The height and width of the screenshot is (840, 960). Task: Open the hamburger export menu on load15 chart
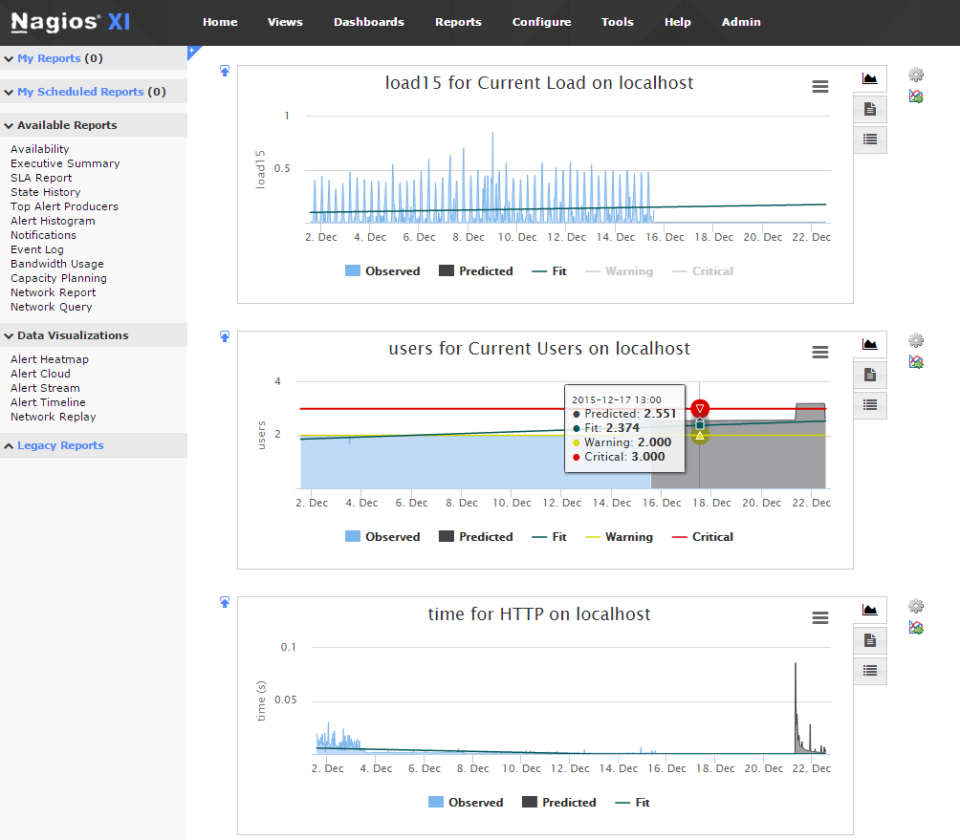pos(820,86)
